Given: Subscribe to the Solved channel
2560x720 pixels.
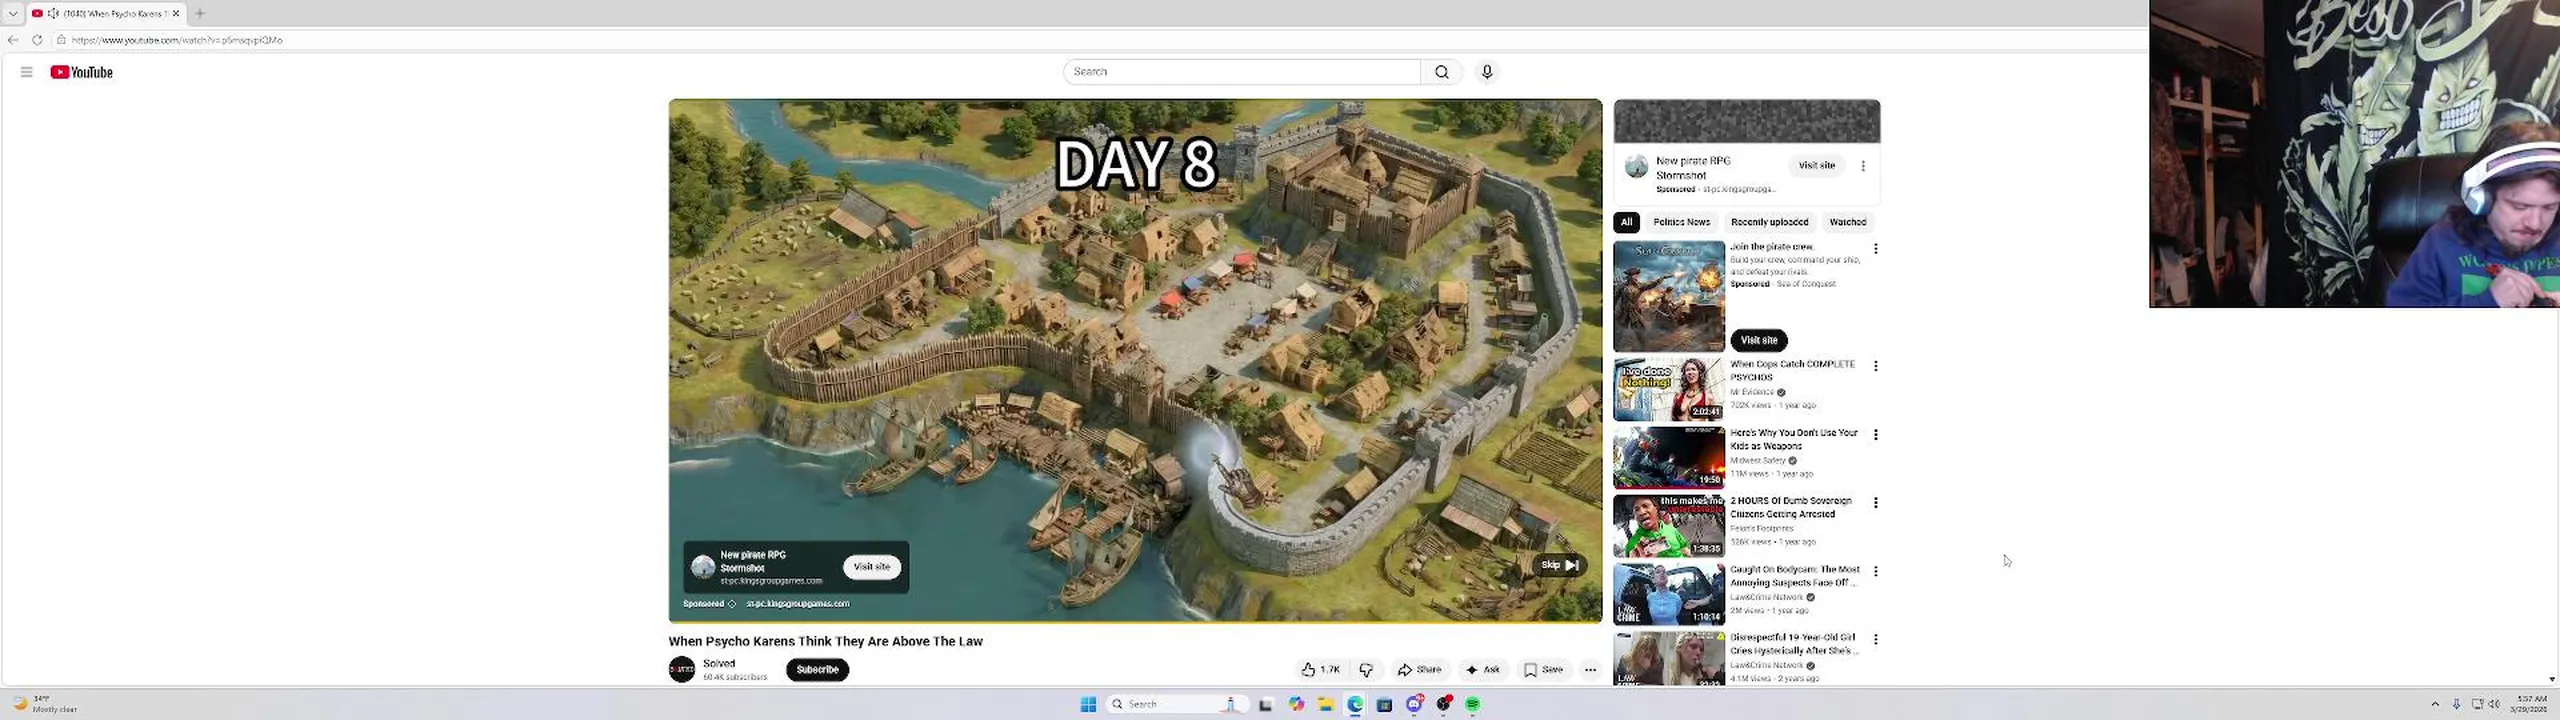Looking at the screenshot, I should (817, 670).
